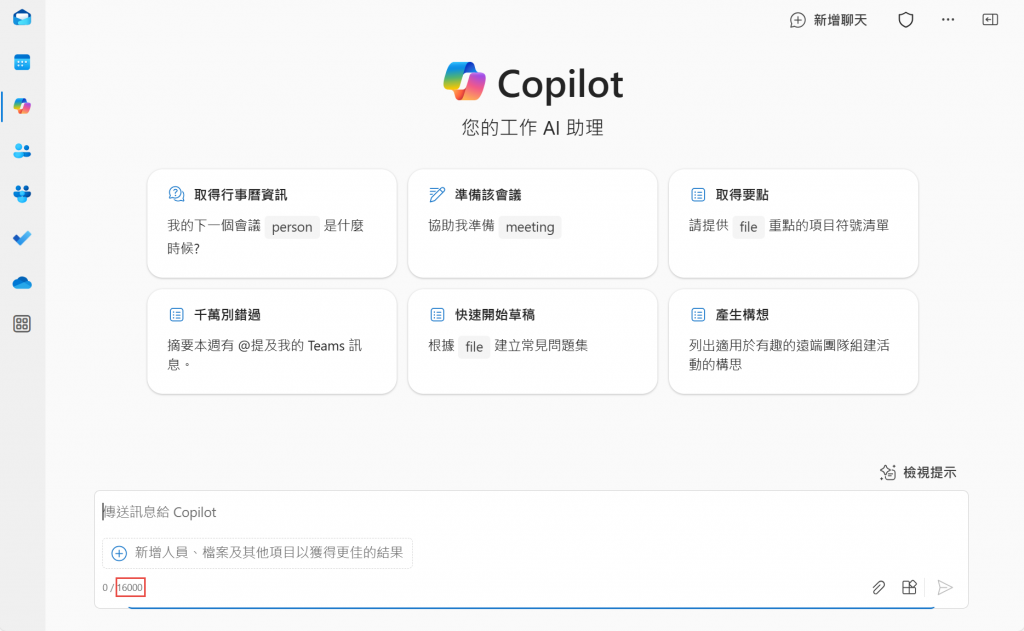Open 檢視提示 to view prompts
Viewport: 1024px width, 631px height.
[x=918, y=472]
